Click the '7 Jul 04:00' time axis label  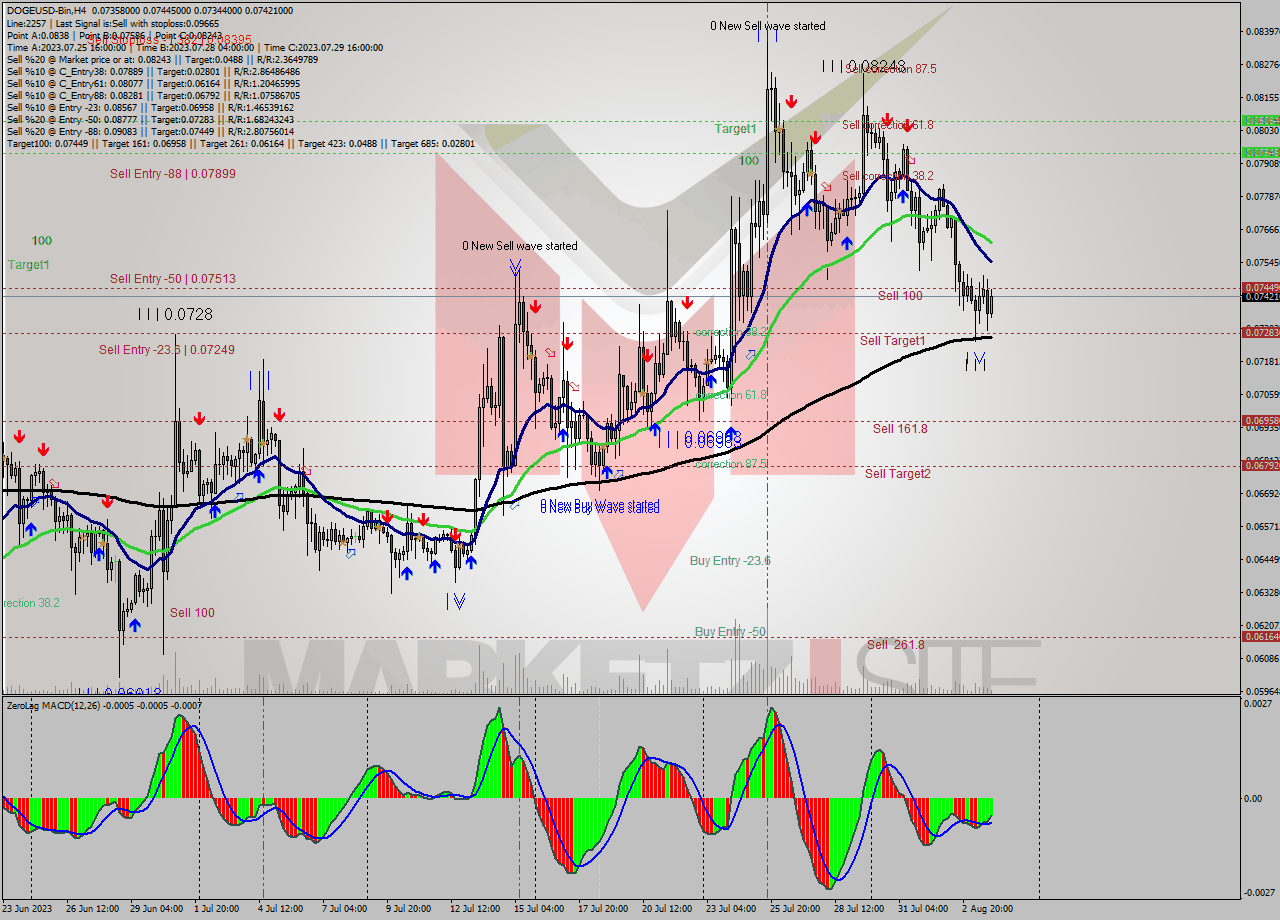tap(345, 909)
